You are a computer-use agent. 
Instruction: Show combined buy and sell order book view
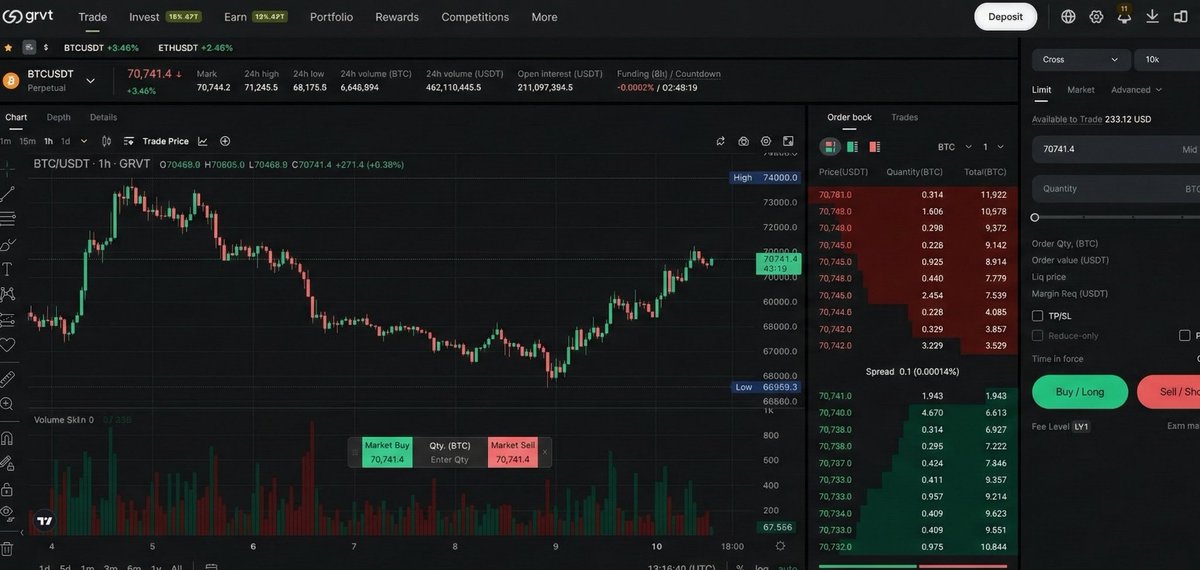(830, 147)
